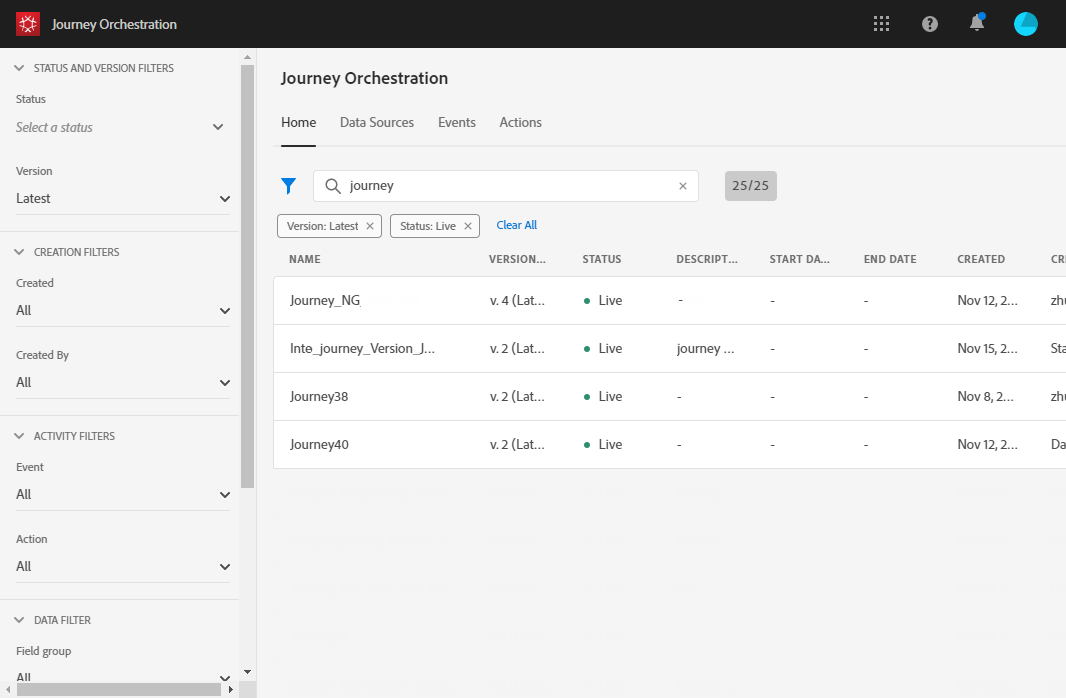Viewport: 1066px width, 698px height.
Task: Collapse the ACTIVITY FILTERS section
Action: tap(17, 436)
